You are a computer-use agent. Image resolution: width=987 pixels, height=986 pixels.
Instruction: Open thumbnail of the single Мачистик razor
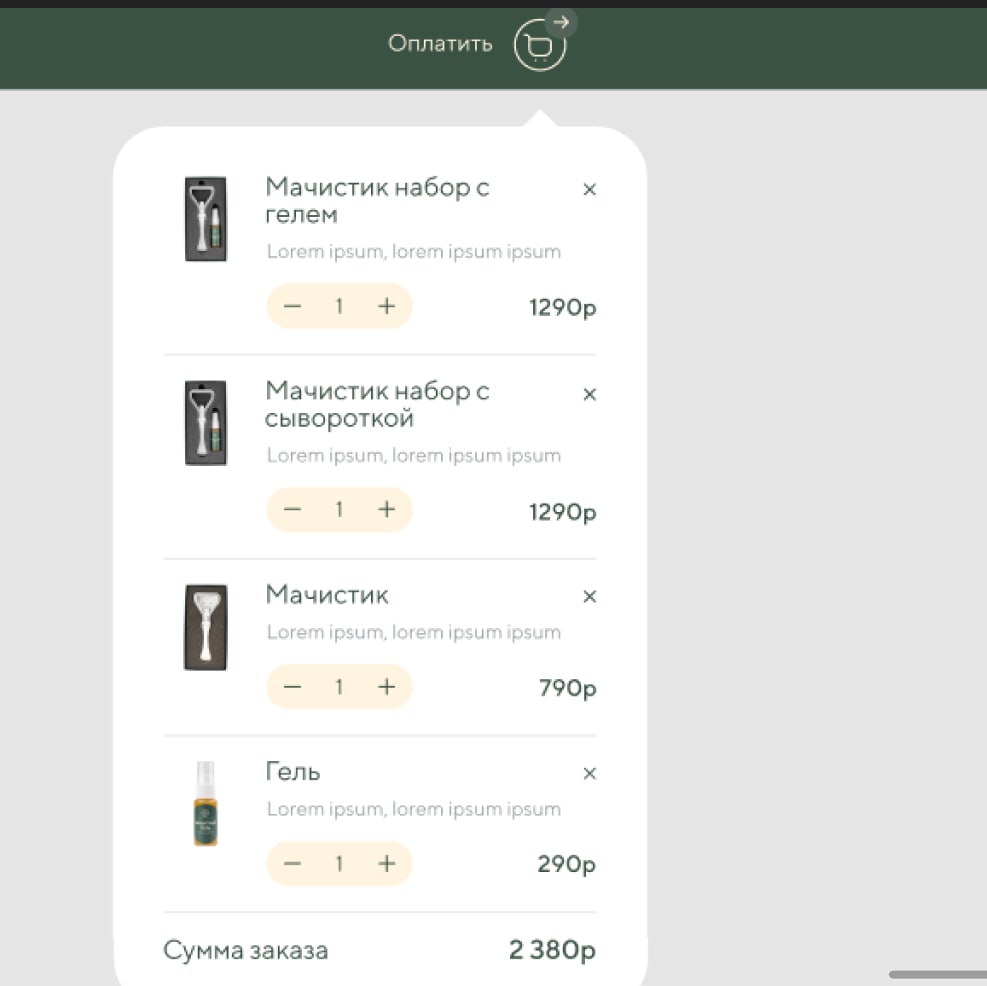[x=206, y=627]
